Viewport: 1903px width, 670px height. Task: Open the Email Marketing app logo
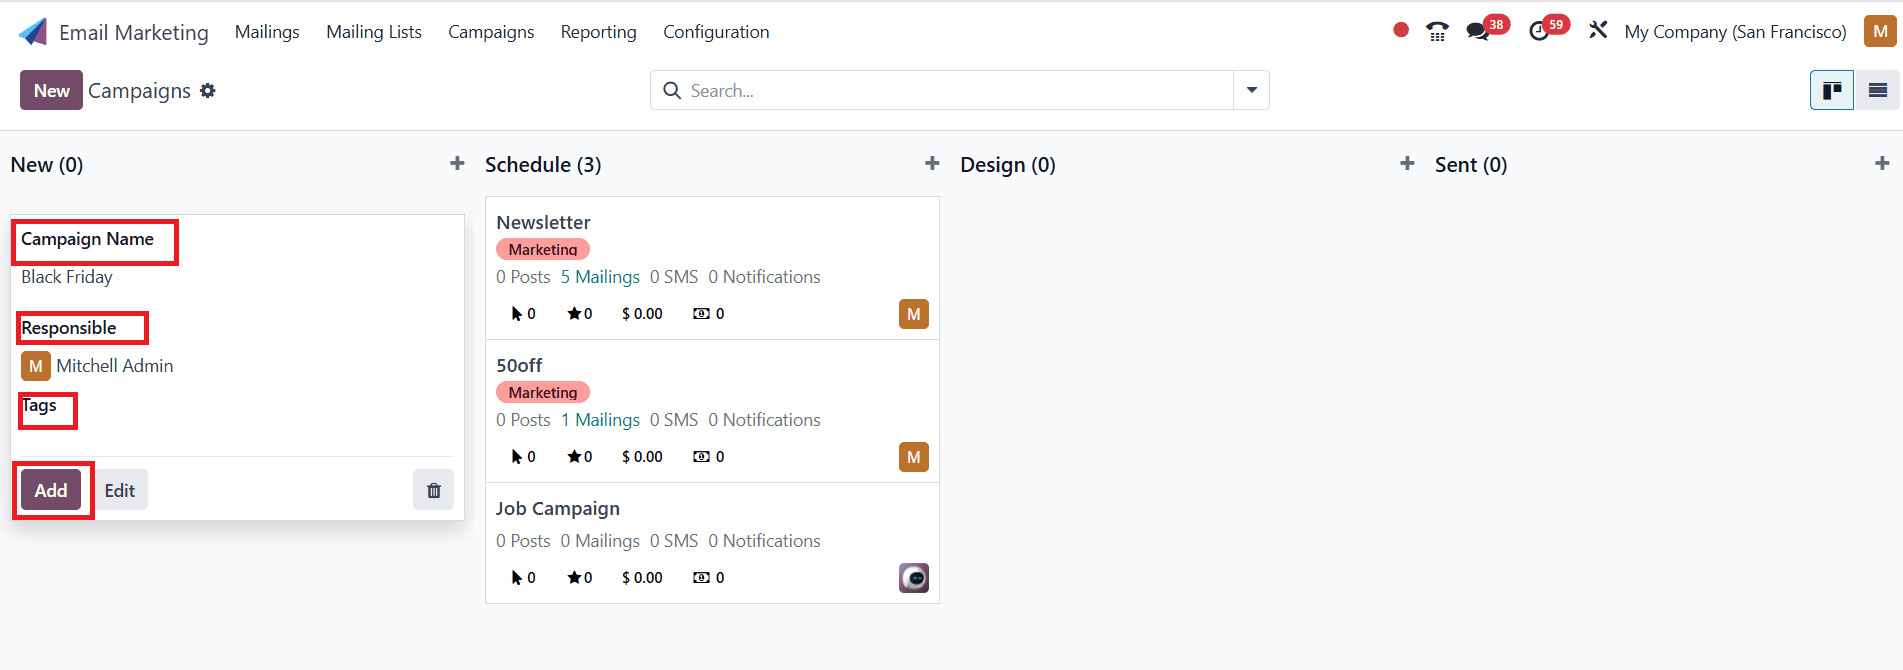tap(33, 32)
